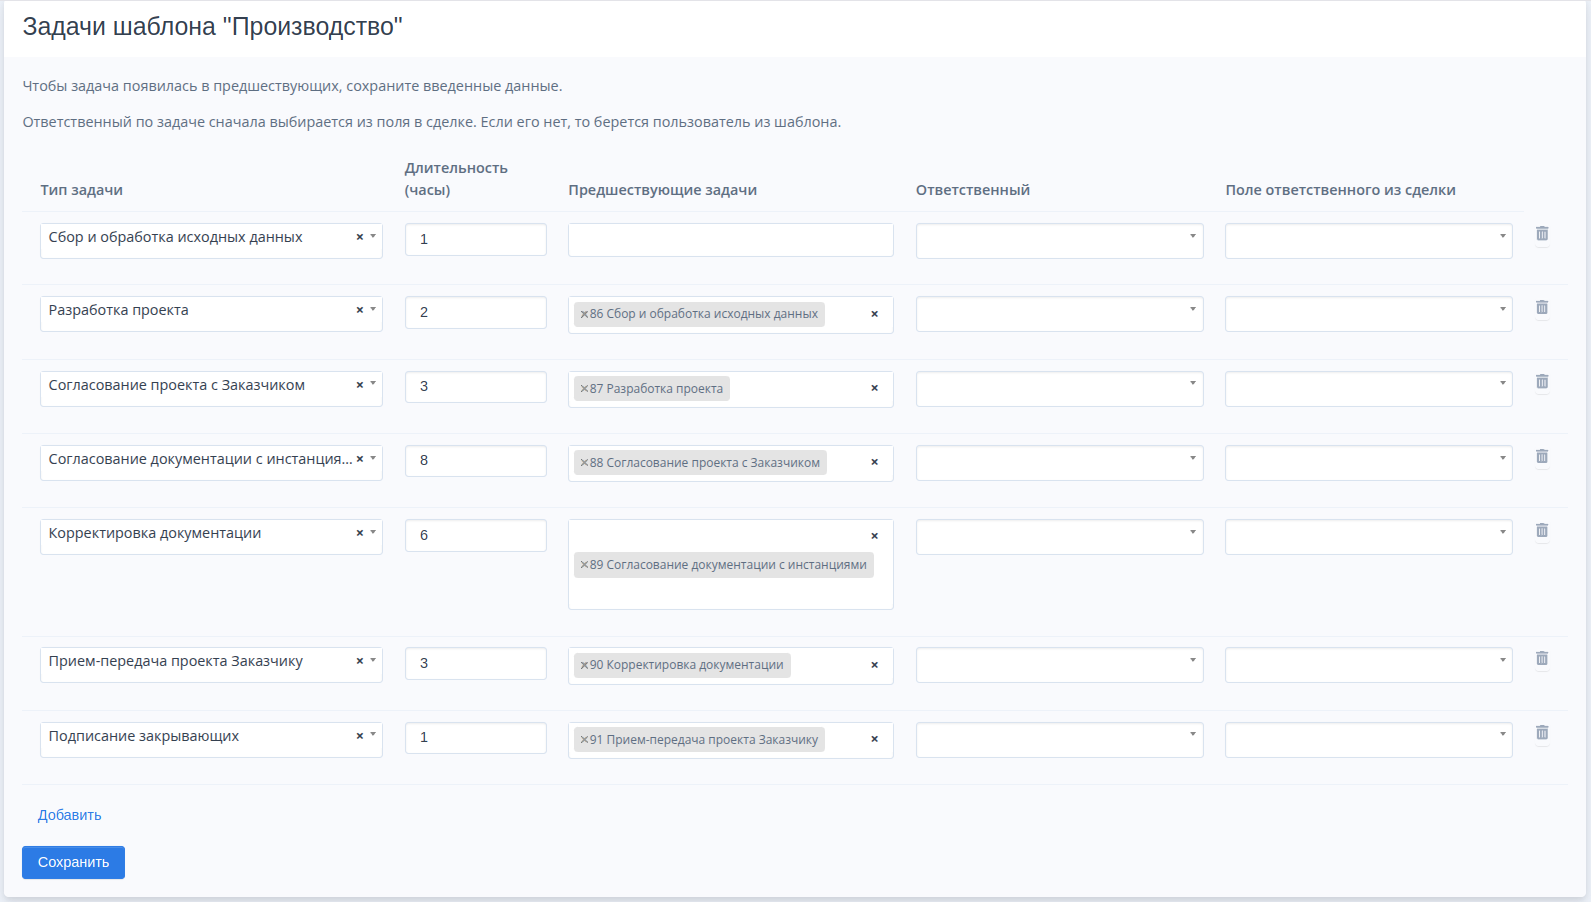Image resolution: width=1591 pixels, height=902 pixels.
Task: Click the Сохранить button
Action: tap(73, 862)
